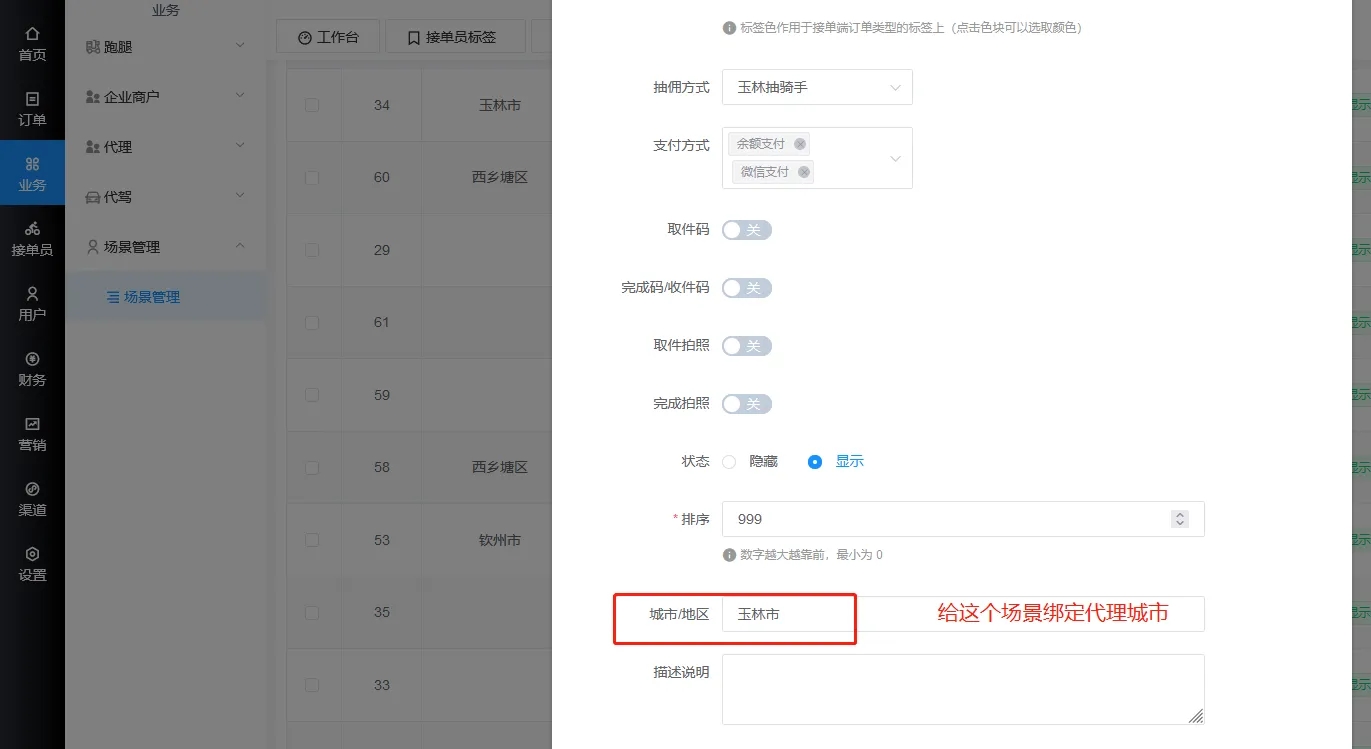
Task: Open the 渠道 channel icon
Action: pyautogui.click(x=32, y=499)
